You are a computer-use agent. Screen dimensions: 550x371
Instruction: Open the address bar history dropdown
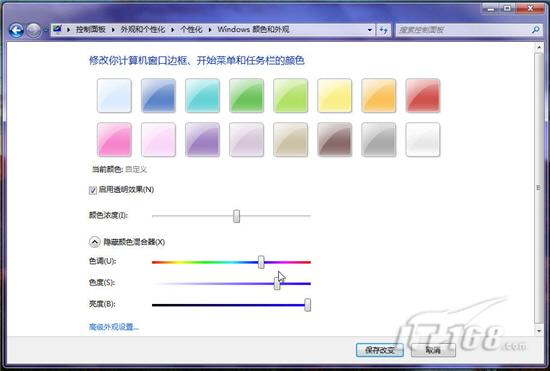(369, 30)
